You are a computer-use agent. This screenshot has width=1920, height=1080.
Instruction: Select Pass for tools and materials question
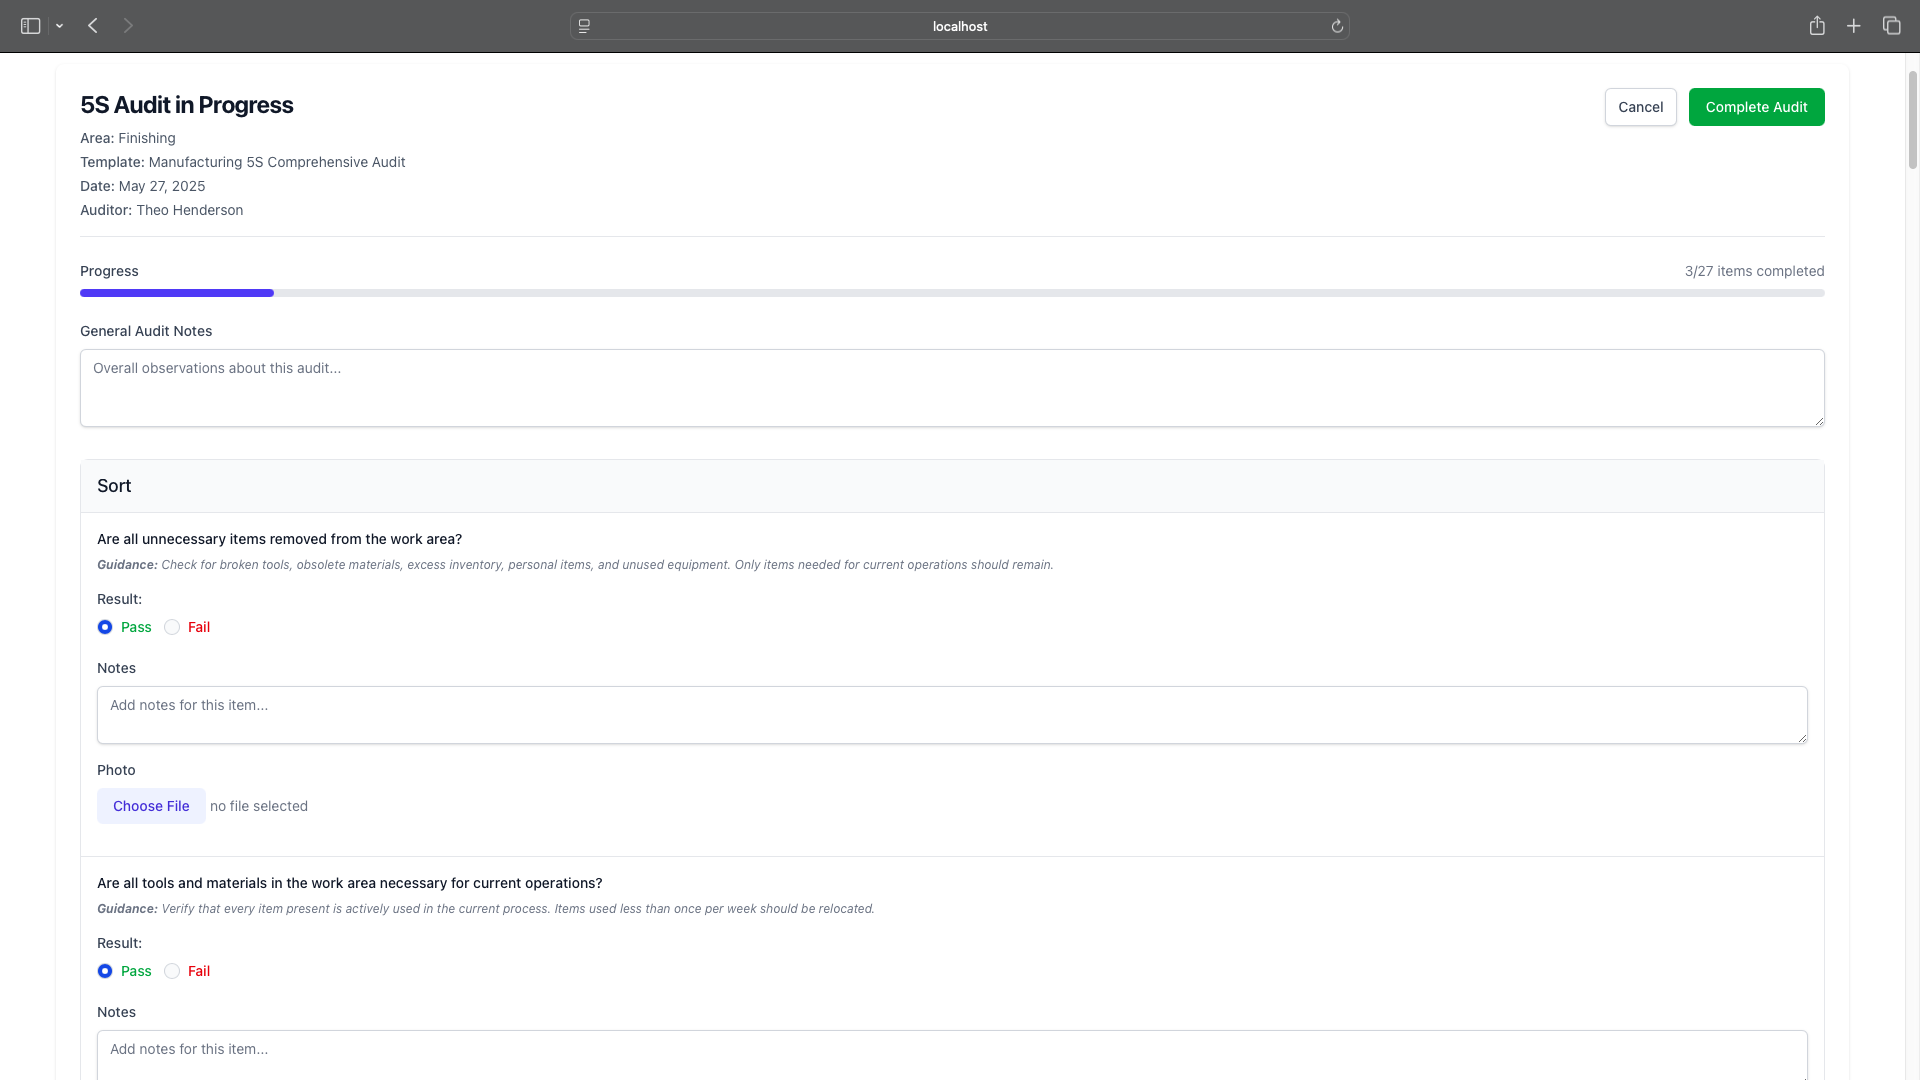coord(105,971)
